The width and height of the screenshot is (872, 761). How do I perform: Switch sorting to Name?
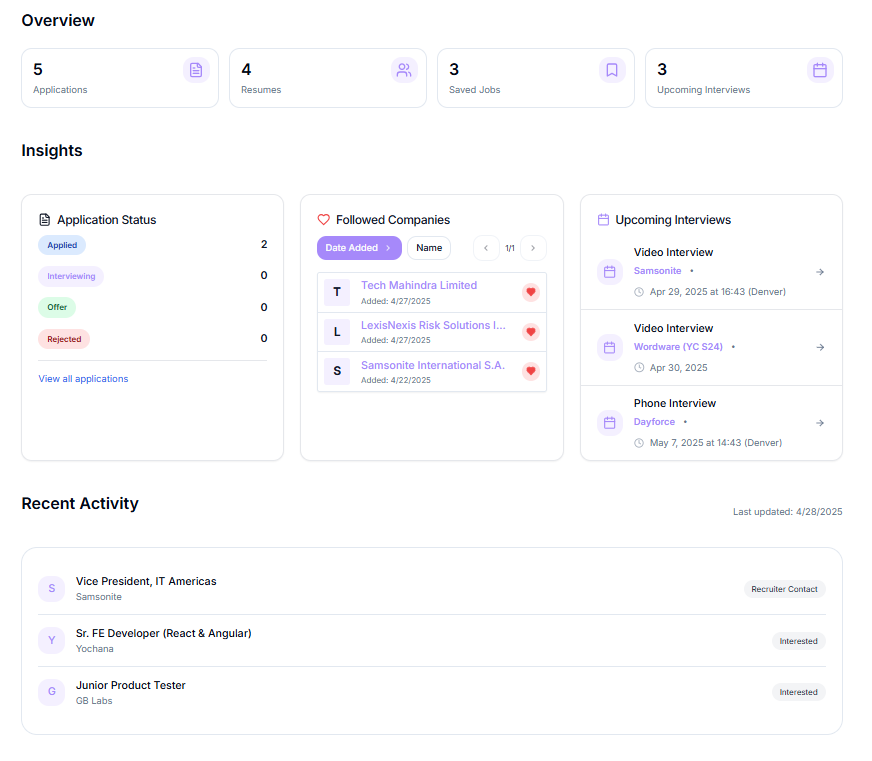428,247
